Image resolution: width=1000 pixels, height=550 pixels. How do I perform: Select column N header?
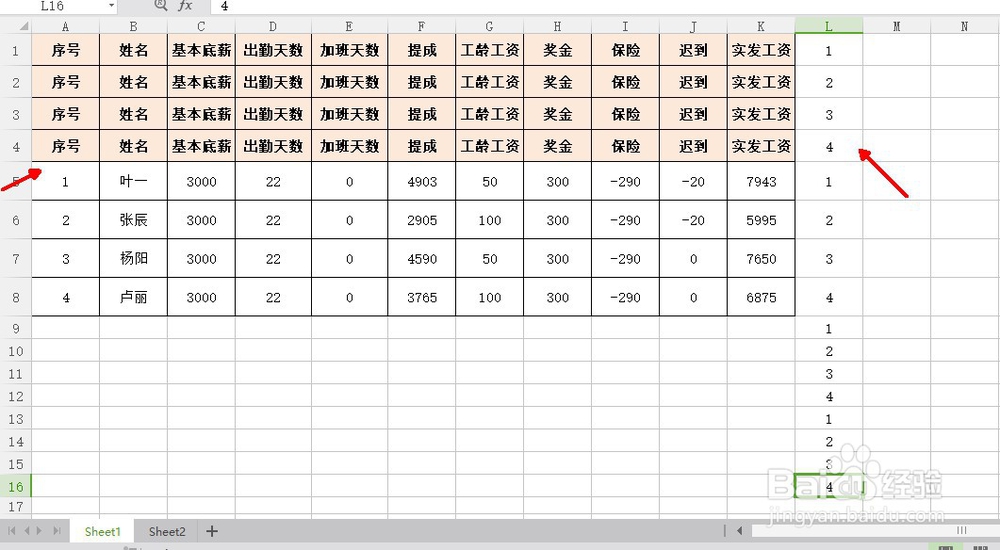pyautogui.click(x=964, y=26)
